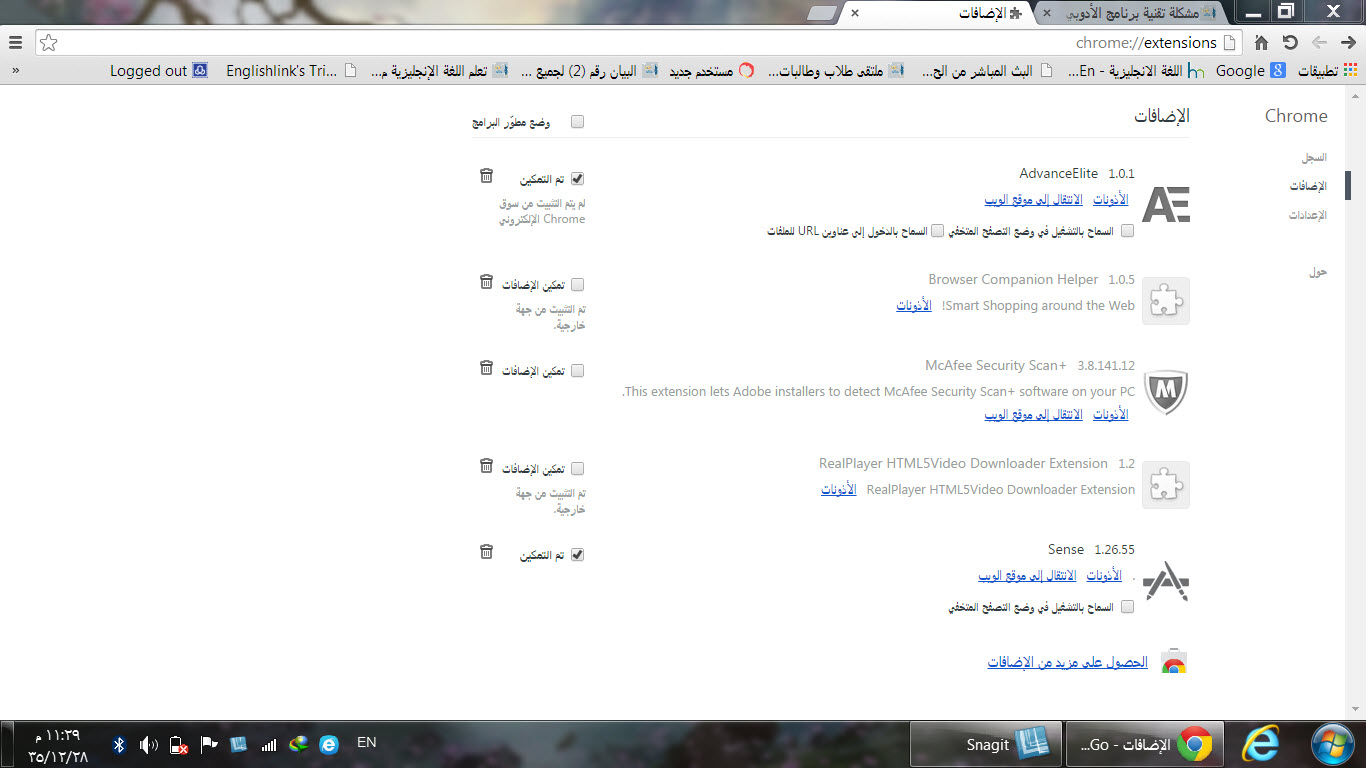
Task: Uncheck the enabled checkbox for AdvanceElite
Action: click(577, 179)
